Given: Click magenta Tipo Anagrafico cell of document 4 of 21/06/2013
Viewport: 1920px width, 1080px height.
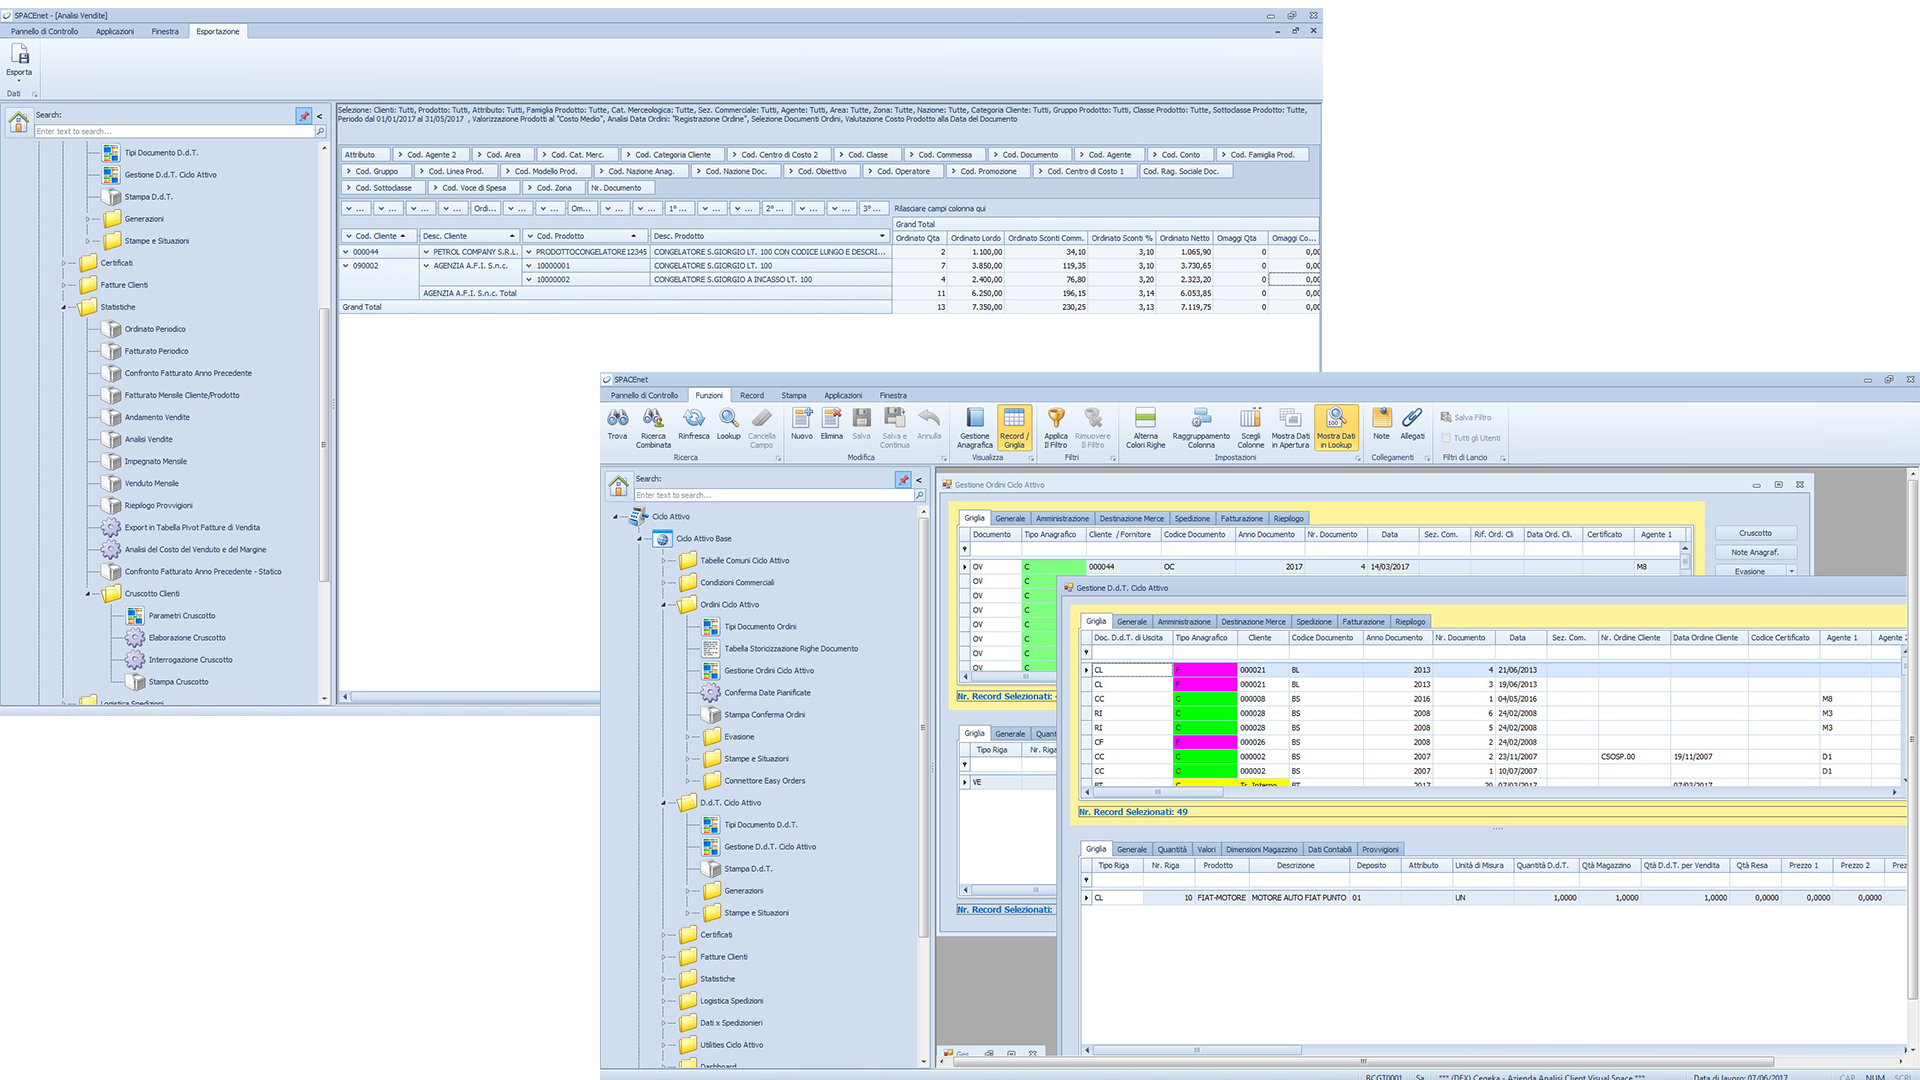Looking at the screenshot, I should tap(1204, 670).
